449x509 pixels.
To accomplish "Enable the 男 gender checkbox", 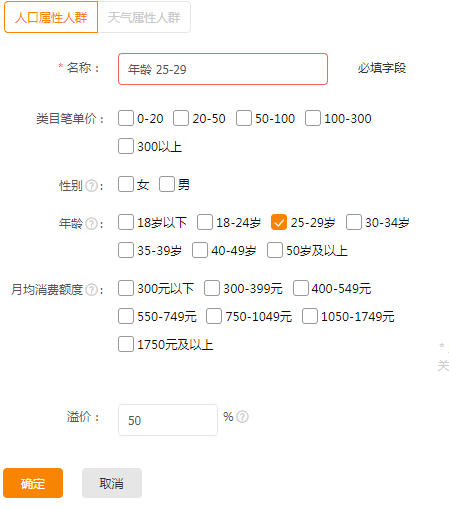I will click(x=167, y=184).
